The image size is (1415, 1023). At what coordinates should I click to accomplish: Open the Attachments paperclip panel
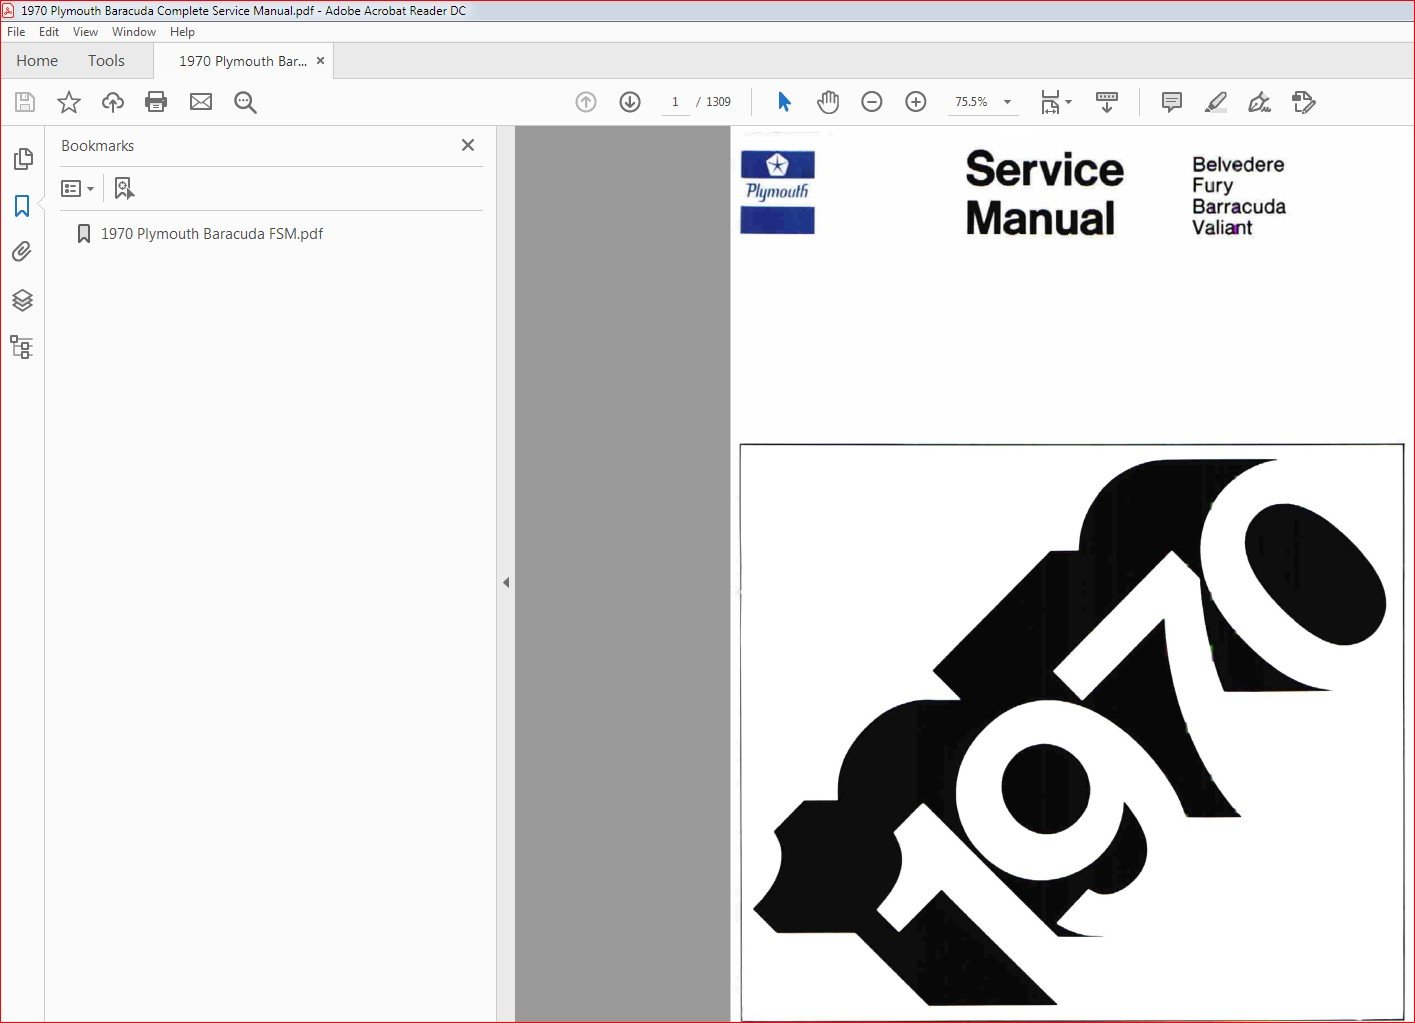(22, 252)
